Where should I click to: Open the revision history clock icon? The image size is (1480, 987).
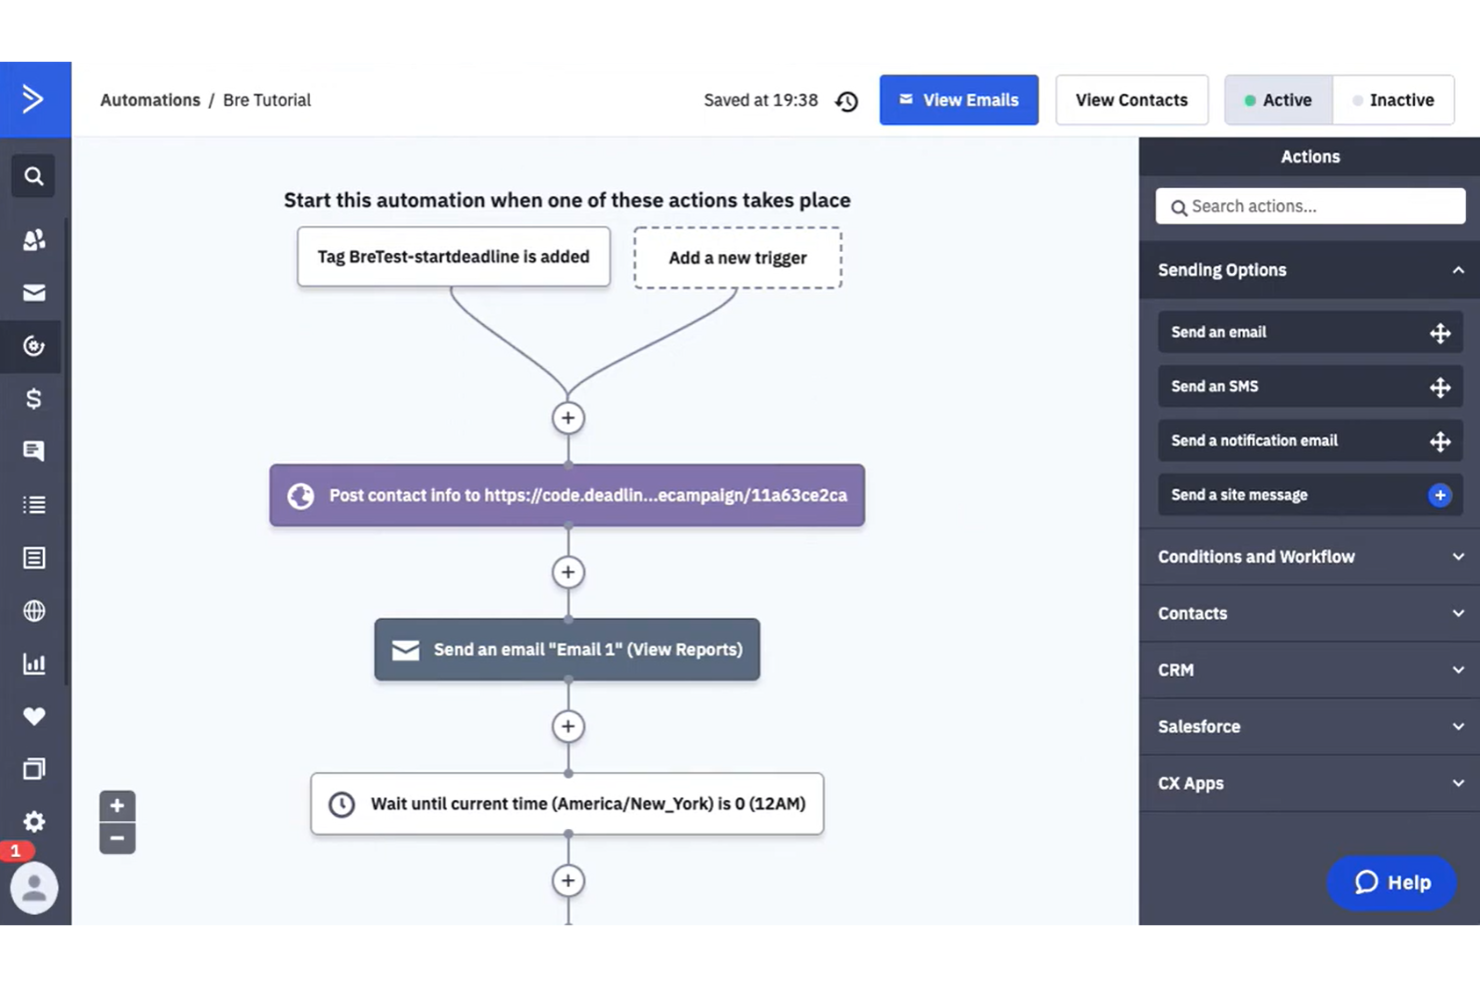click(847, 101)
